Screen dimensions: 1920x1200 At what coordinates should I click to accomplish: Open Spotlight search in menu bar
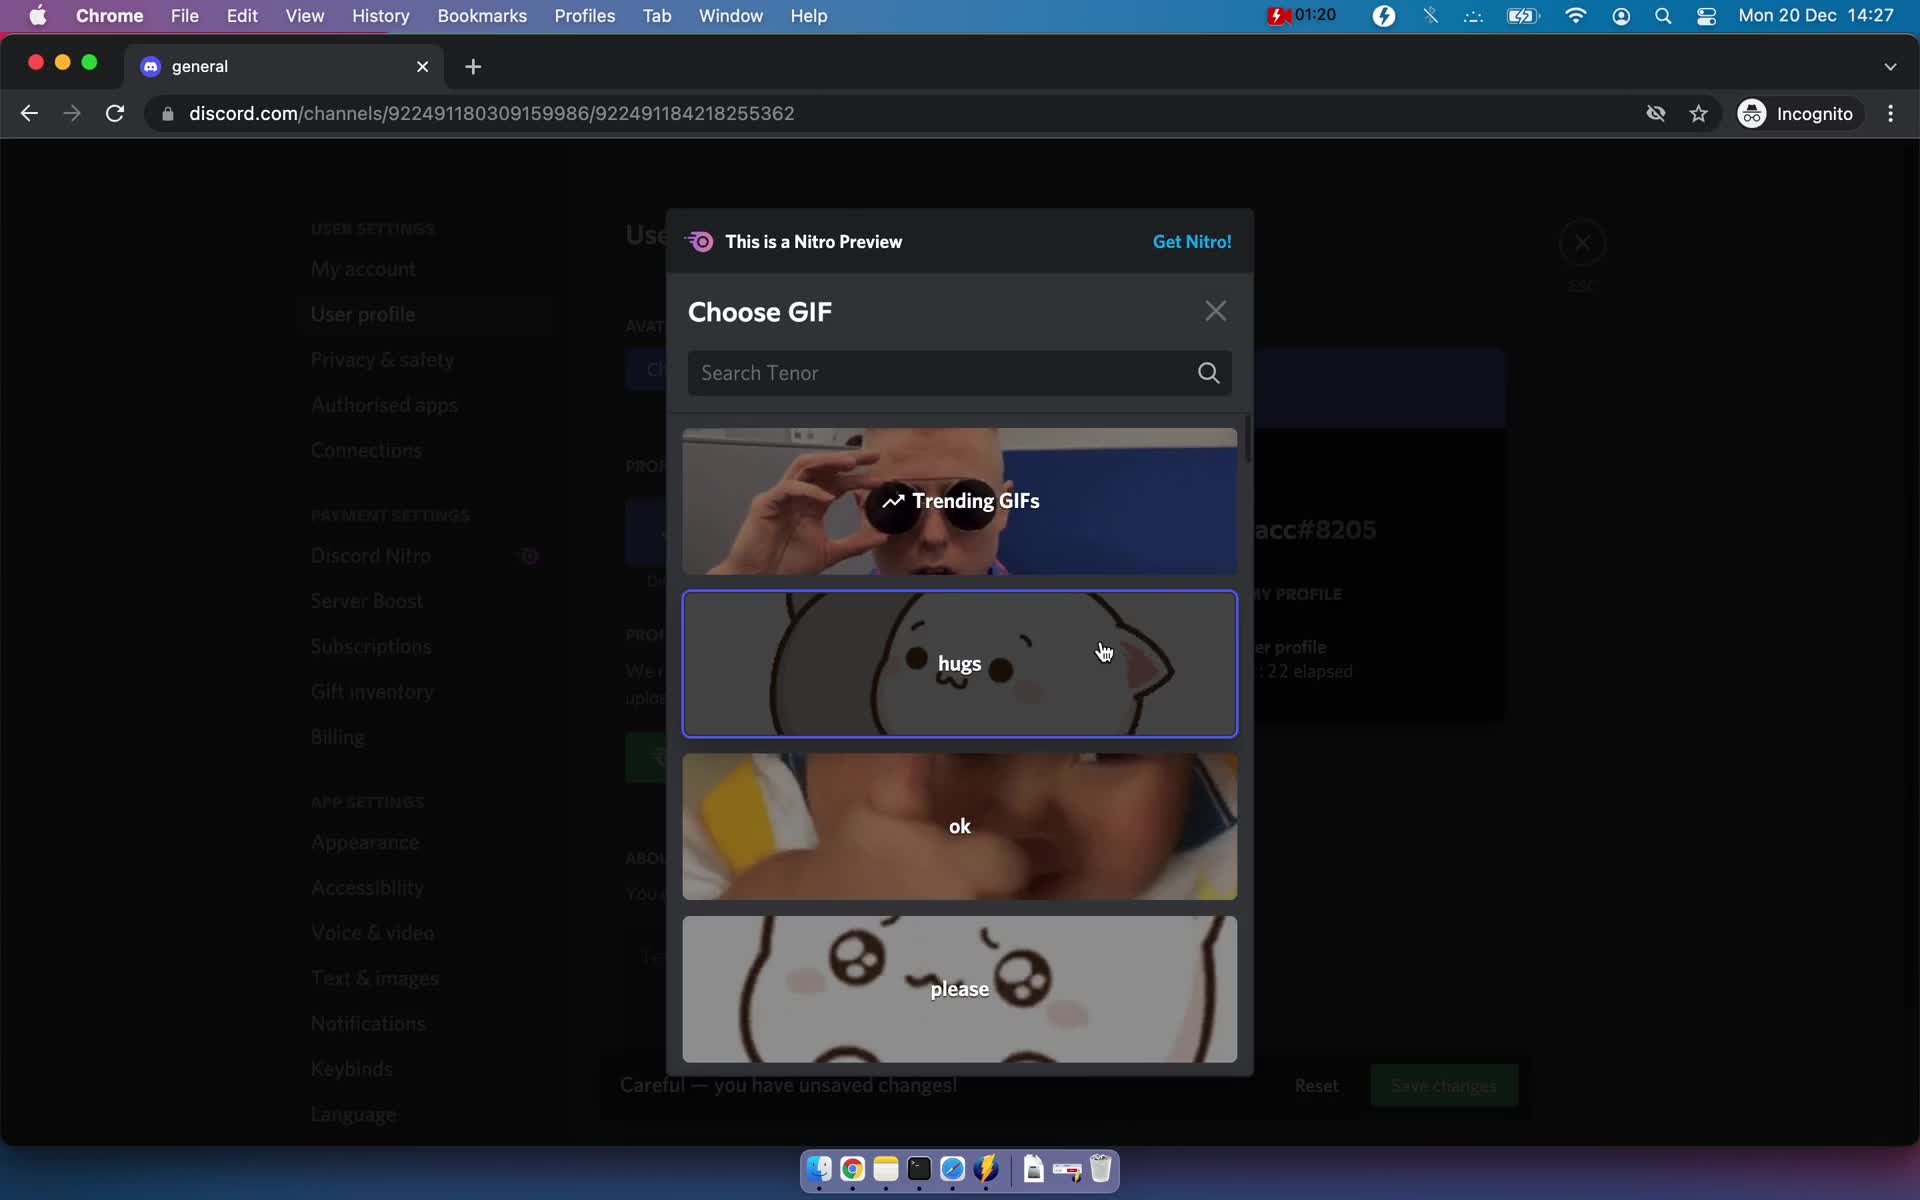tap(1663, 16)
